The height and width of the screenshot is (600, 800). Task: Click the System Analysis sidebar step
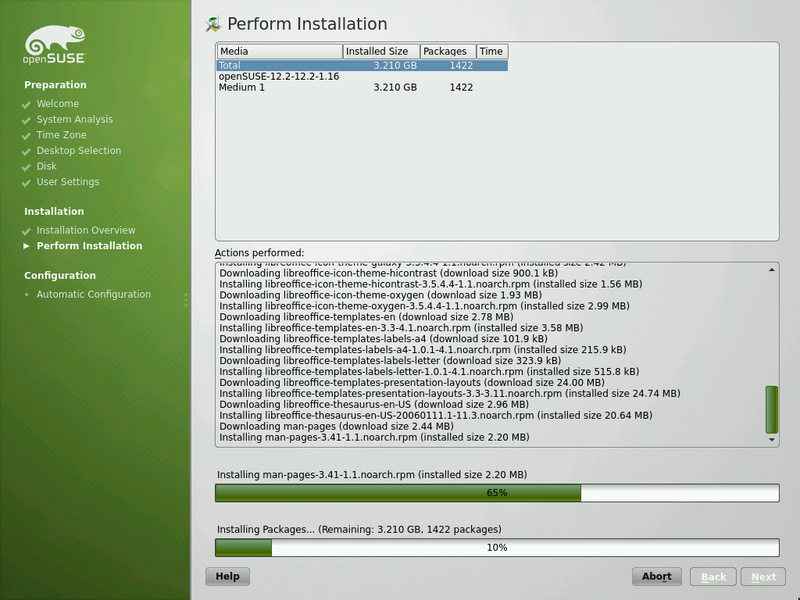click(74, 119)
